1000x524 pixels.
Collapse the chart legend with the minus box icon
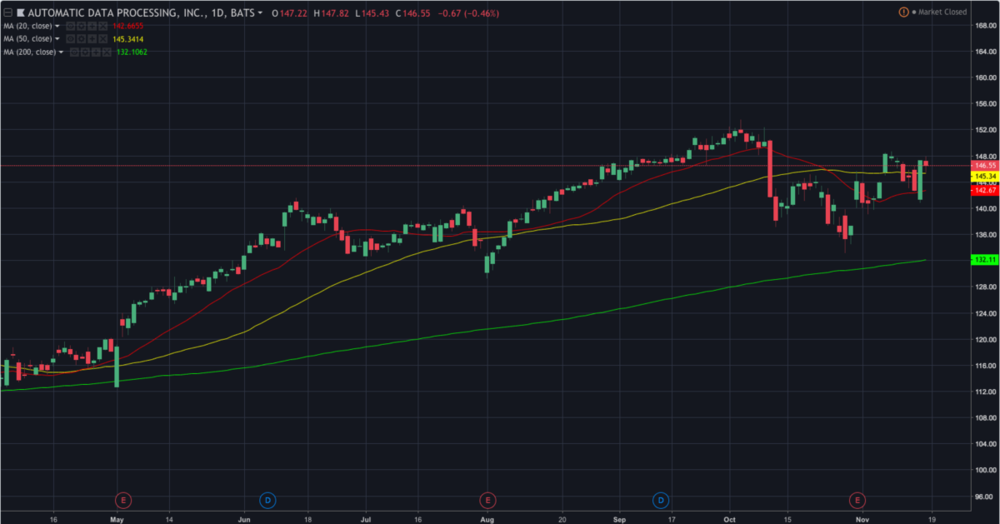(8, 12)
